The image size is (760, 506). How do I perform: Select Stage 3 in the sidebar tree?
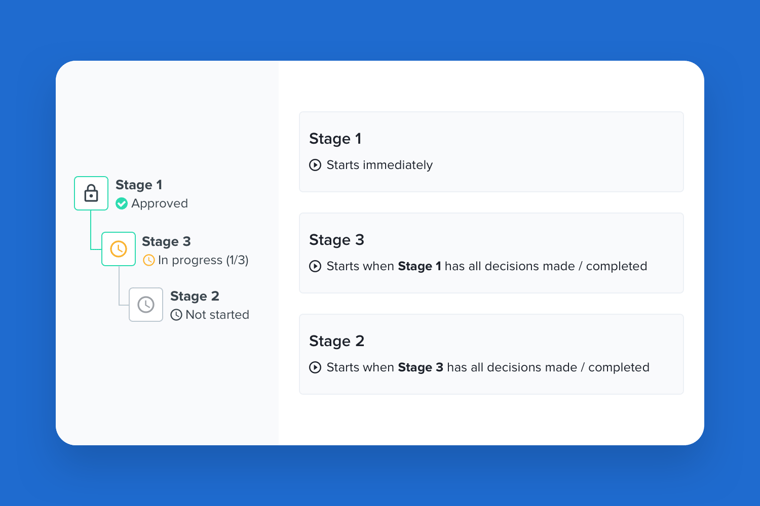click(166, 241)
